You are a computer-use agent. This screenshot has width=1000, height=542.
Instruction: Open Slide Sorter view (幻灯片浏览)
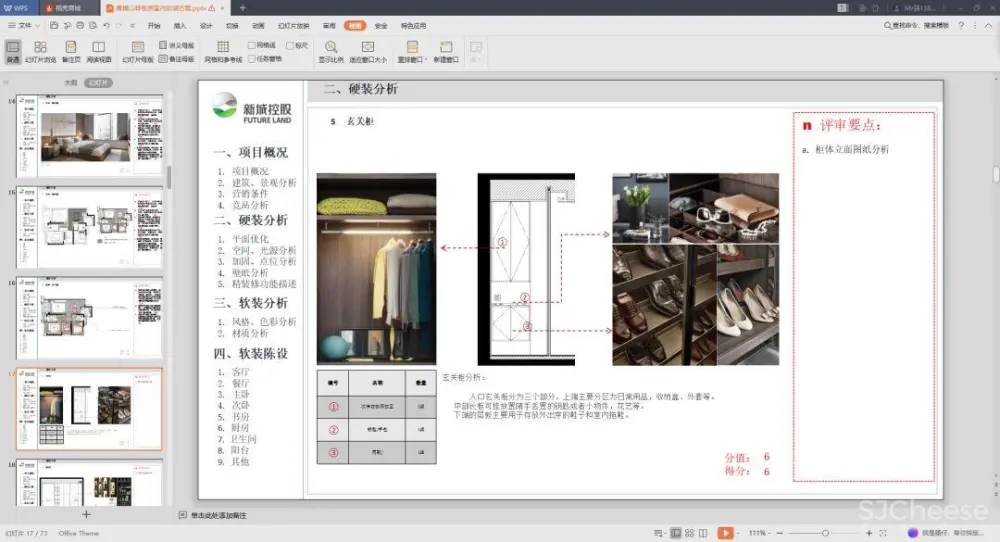click(x=40, y=51)
